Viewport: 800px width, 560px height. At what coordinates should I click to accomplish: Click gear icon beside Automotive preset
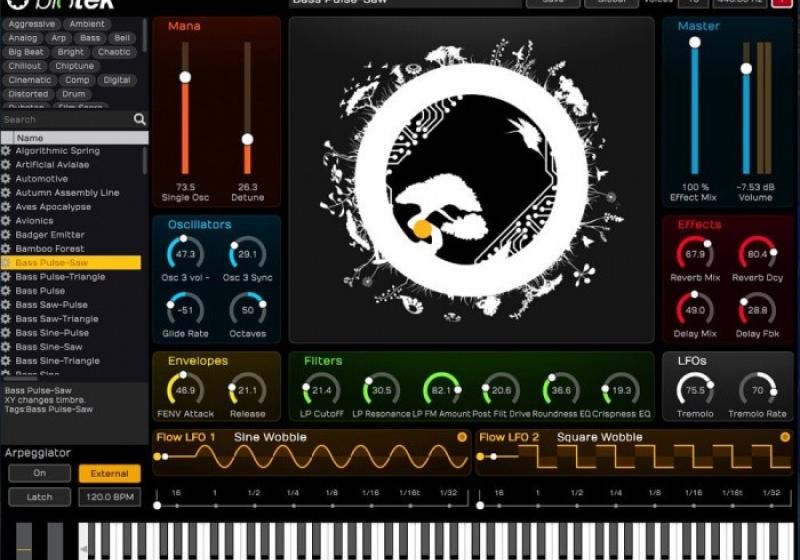pyautogui.click(x=6, y=179)
